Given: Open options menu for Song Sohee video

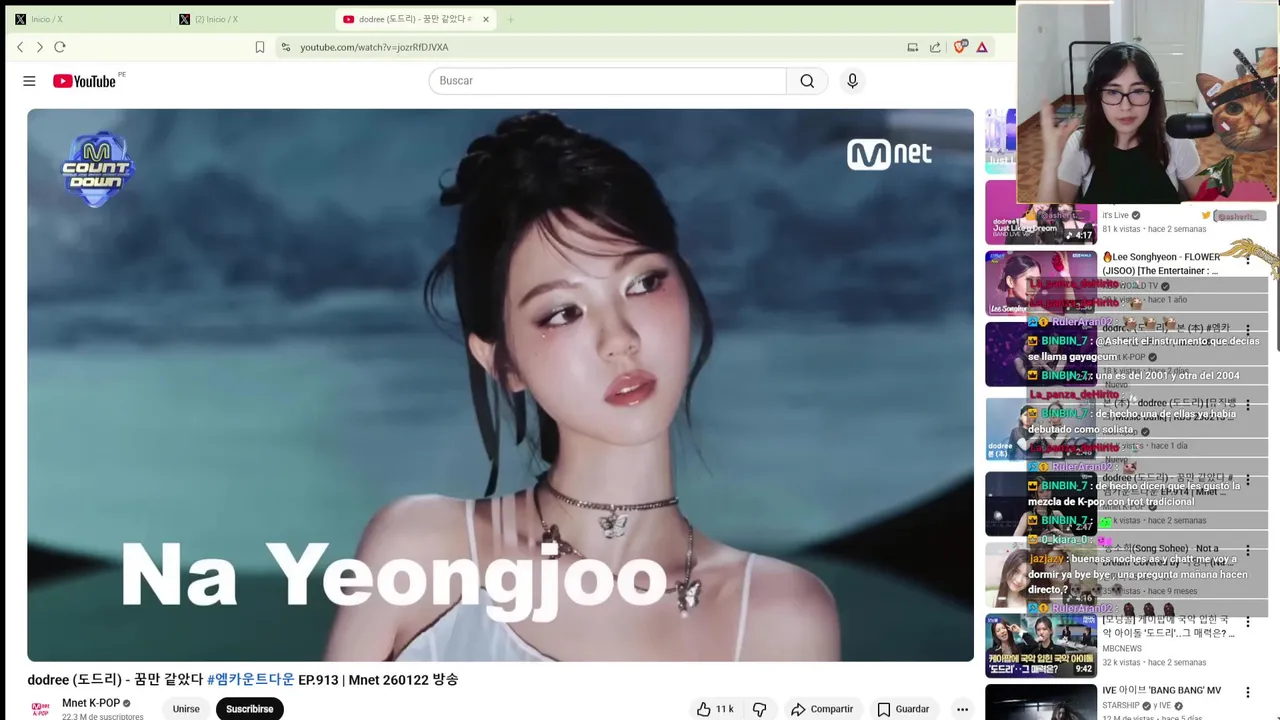Looking at the screenshot, I should (1247, 550).
